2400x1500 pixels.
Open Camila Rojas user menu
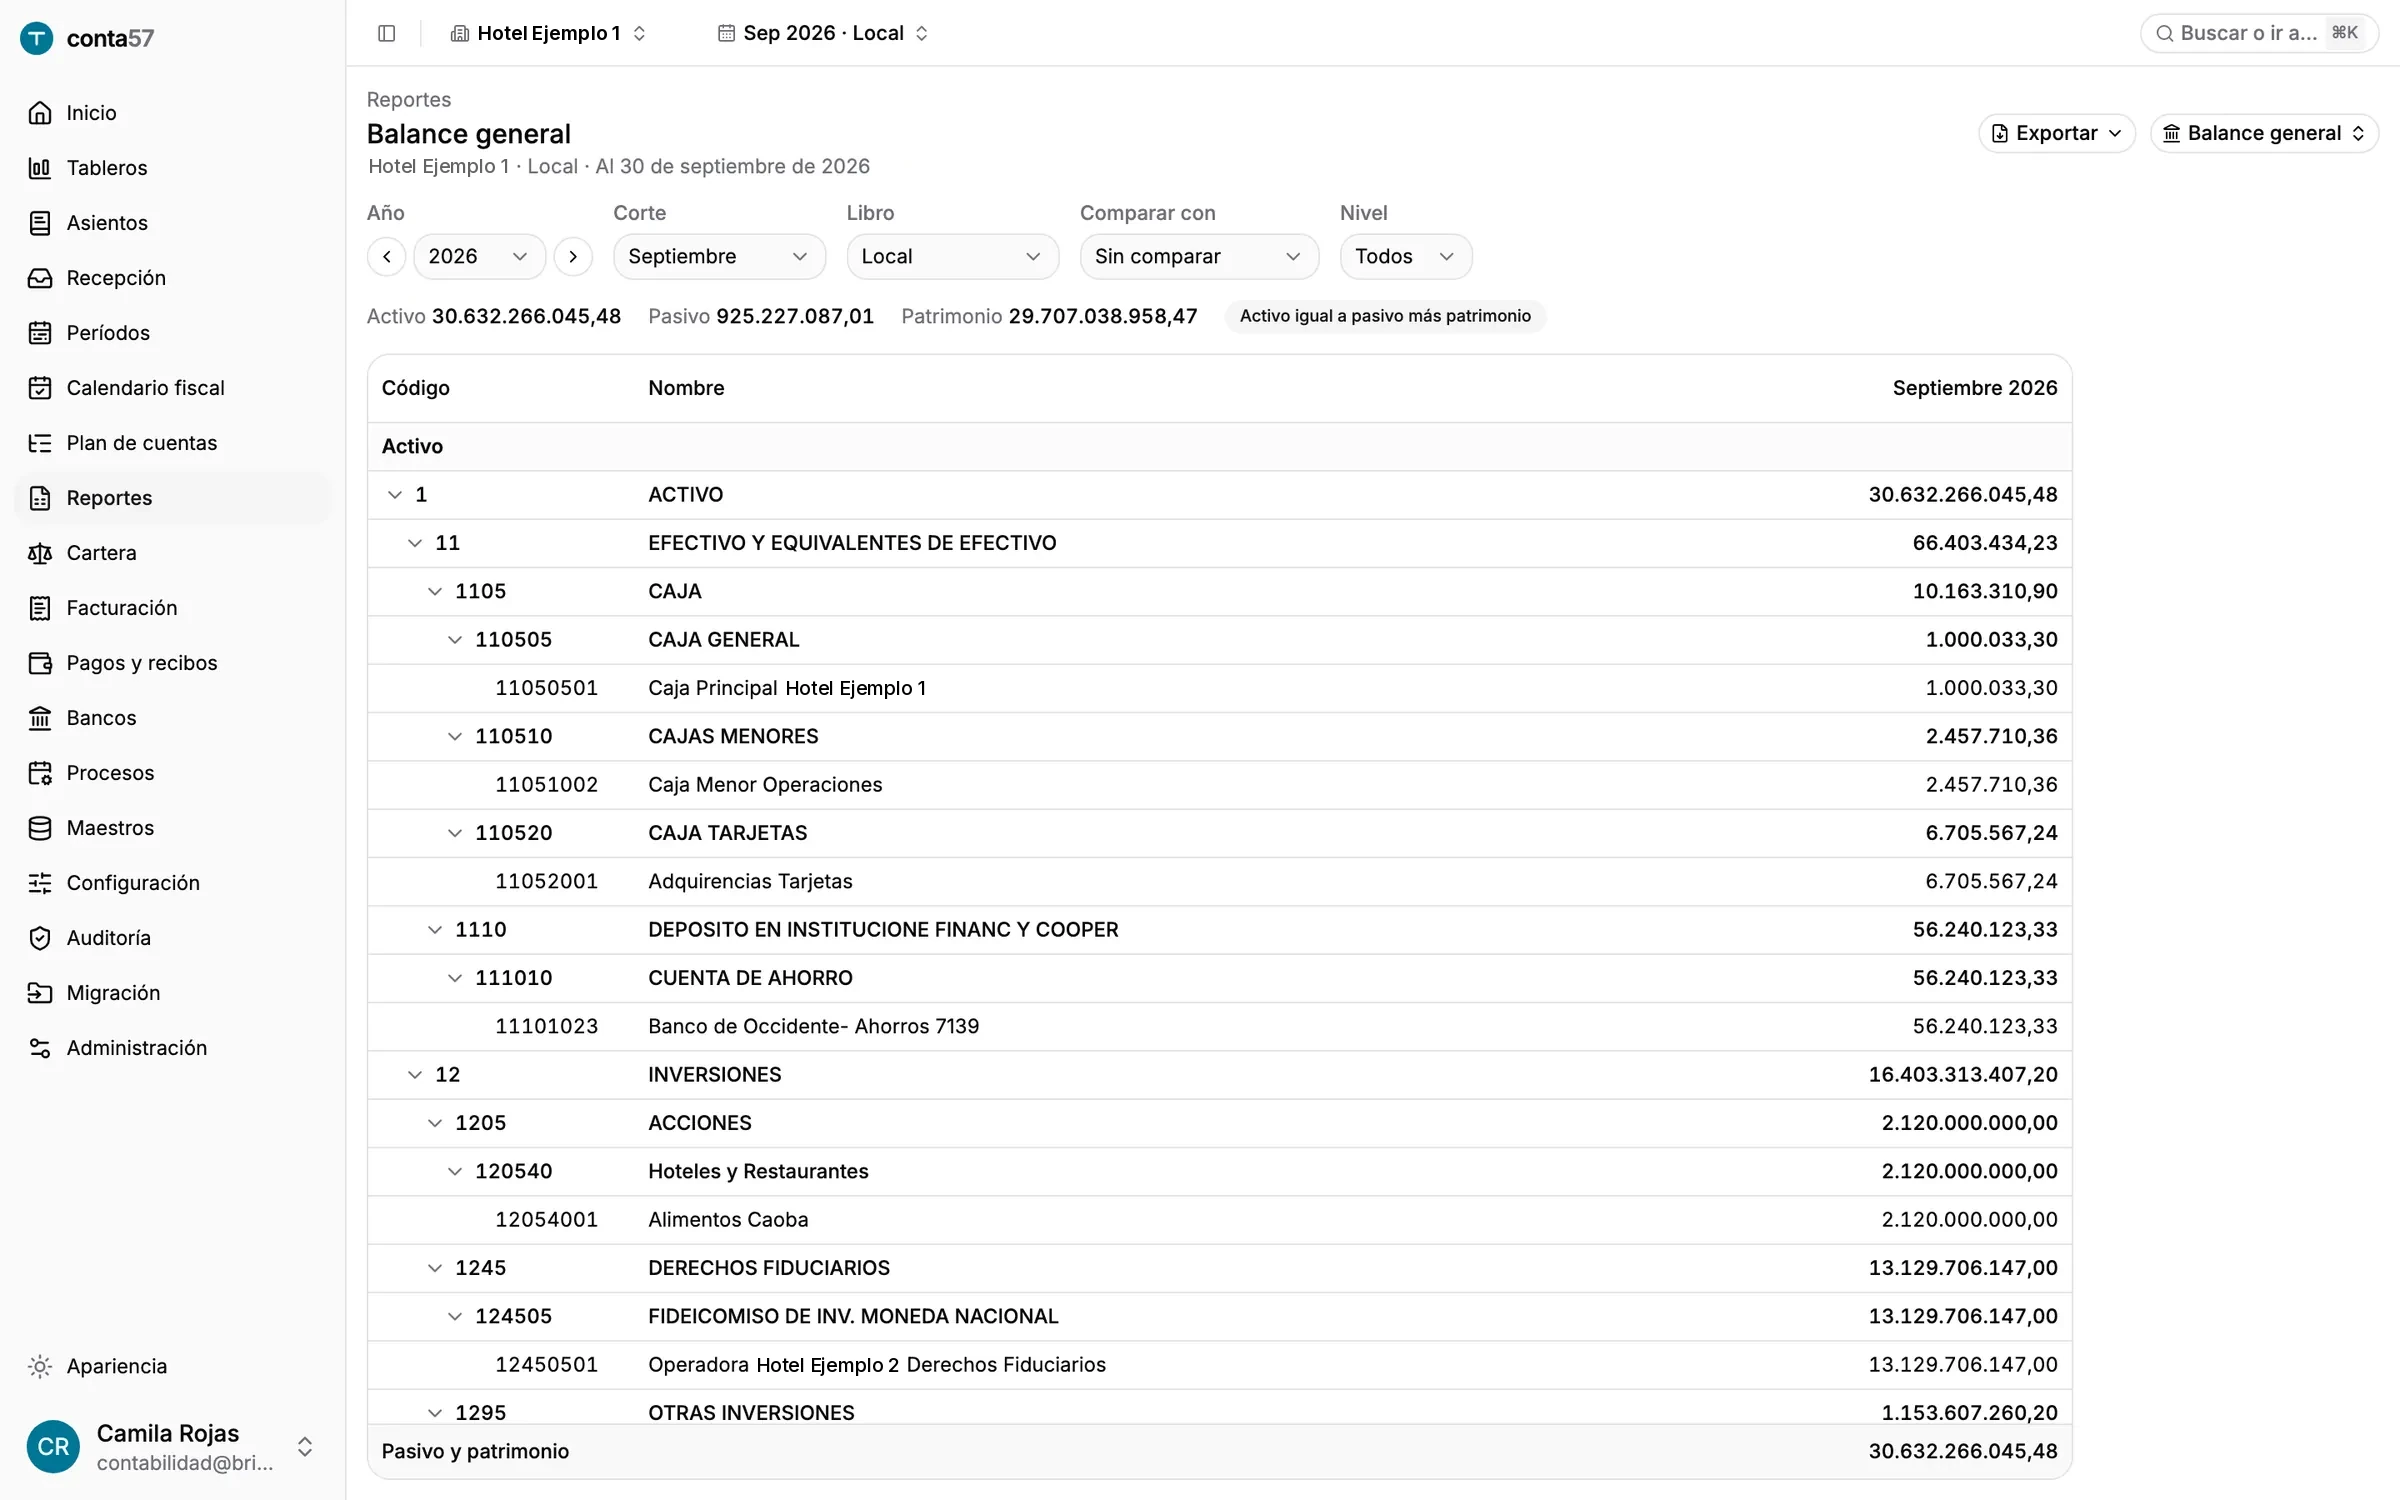[172, 1447]
